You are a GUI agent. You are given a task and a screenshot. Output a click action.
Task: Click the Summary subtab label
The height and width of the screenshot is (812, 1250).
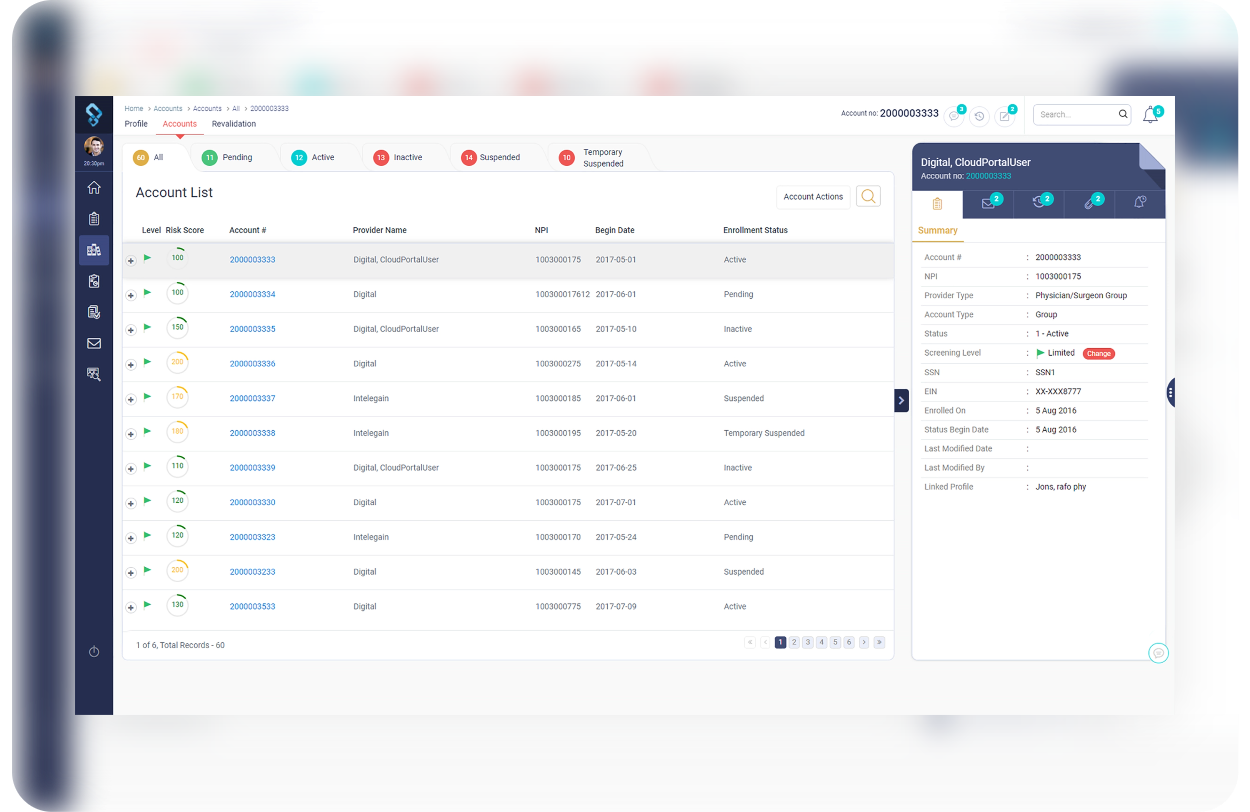[938, 231]
